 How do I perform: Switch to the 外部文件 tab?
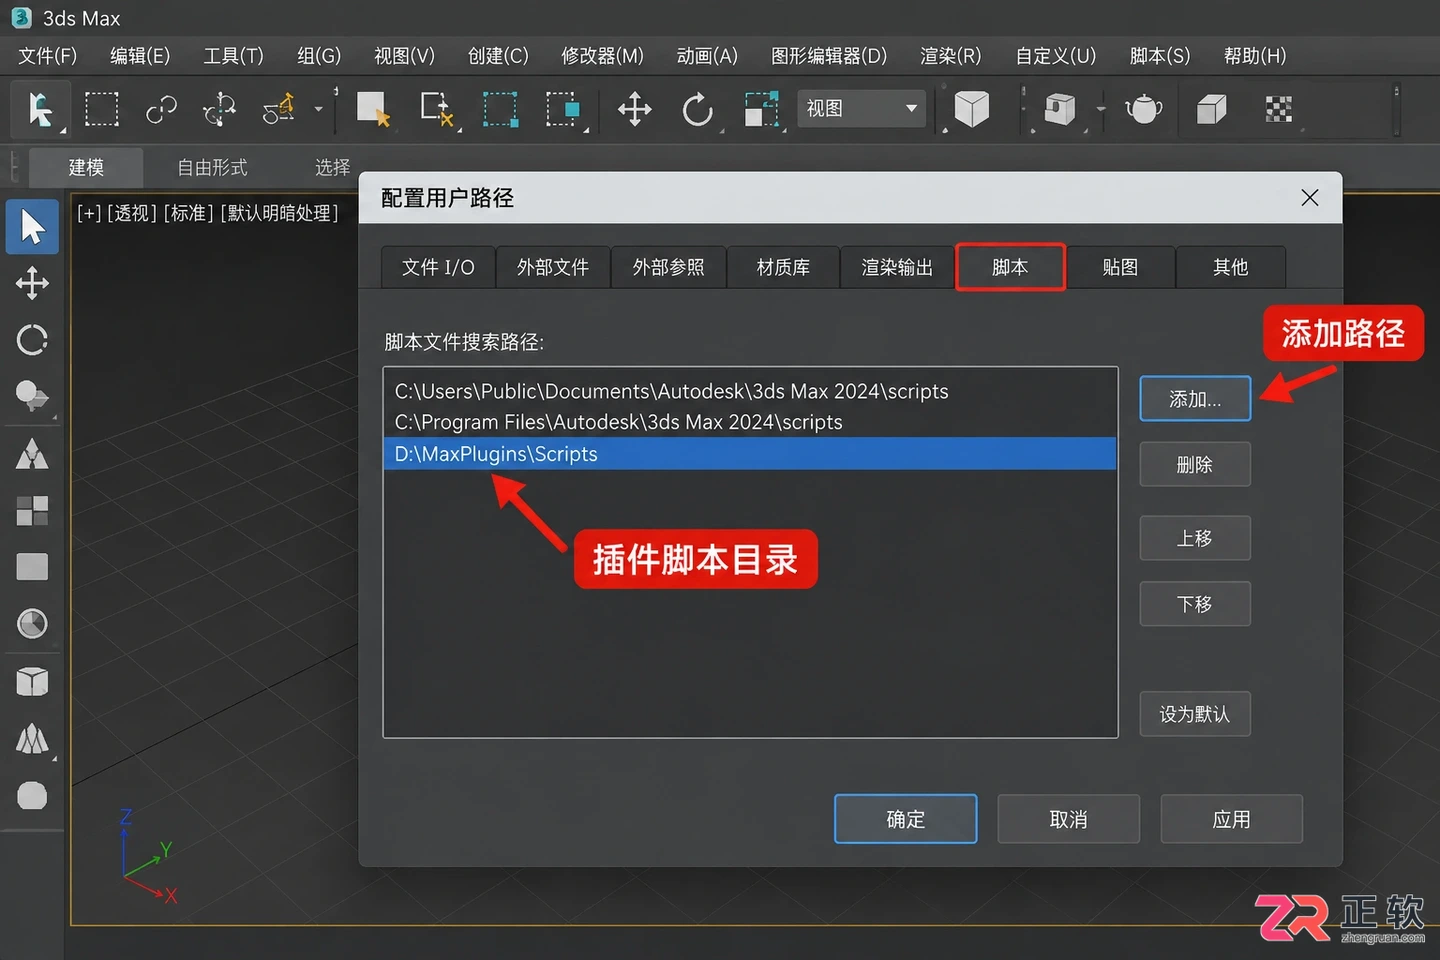553,267
